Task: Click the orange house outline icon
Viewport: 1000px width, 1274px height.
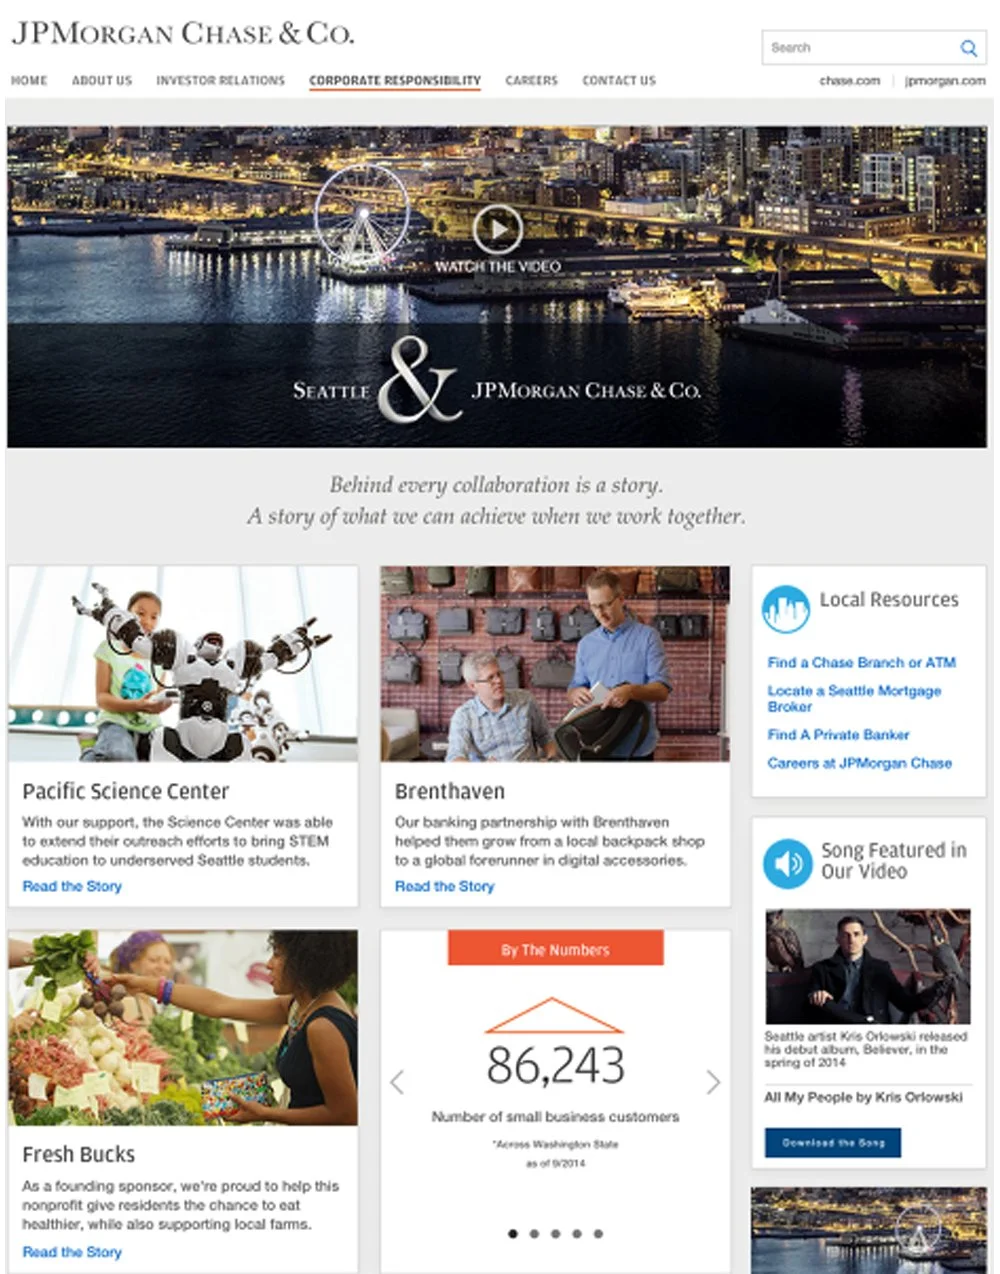Action: click(554, 1015)
